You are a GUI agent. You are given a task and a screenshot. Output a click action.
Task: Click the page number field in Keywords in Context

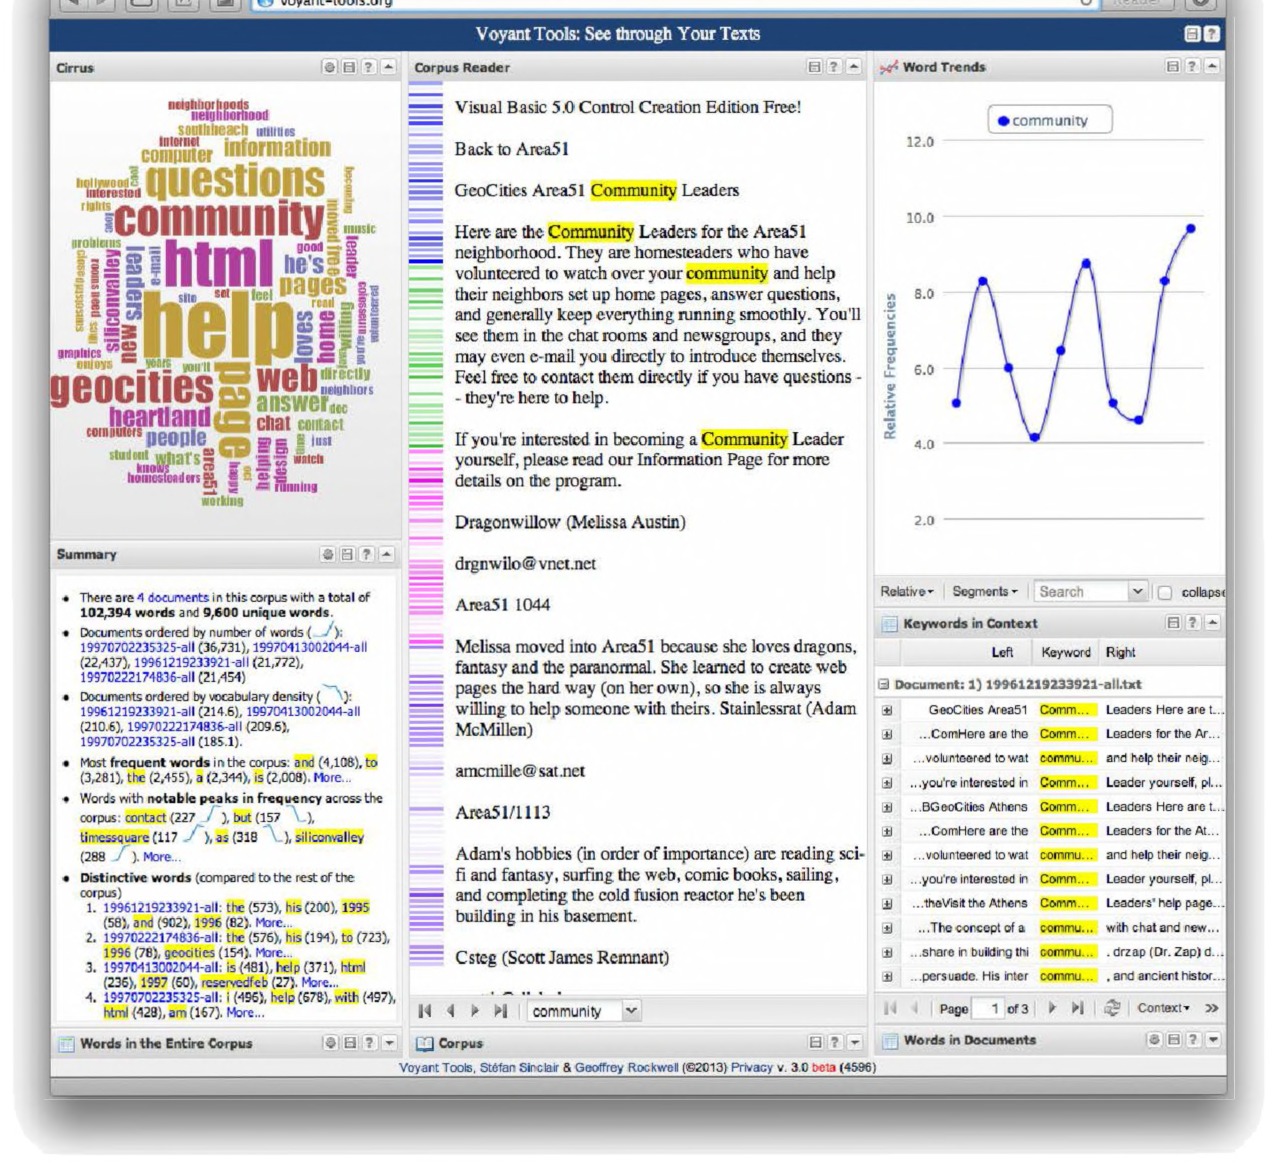point(989,1008)
